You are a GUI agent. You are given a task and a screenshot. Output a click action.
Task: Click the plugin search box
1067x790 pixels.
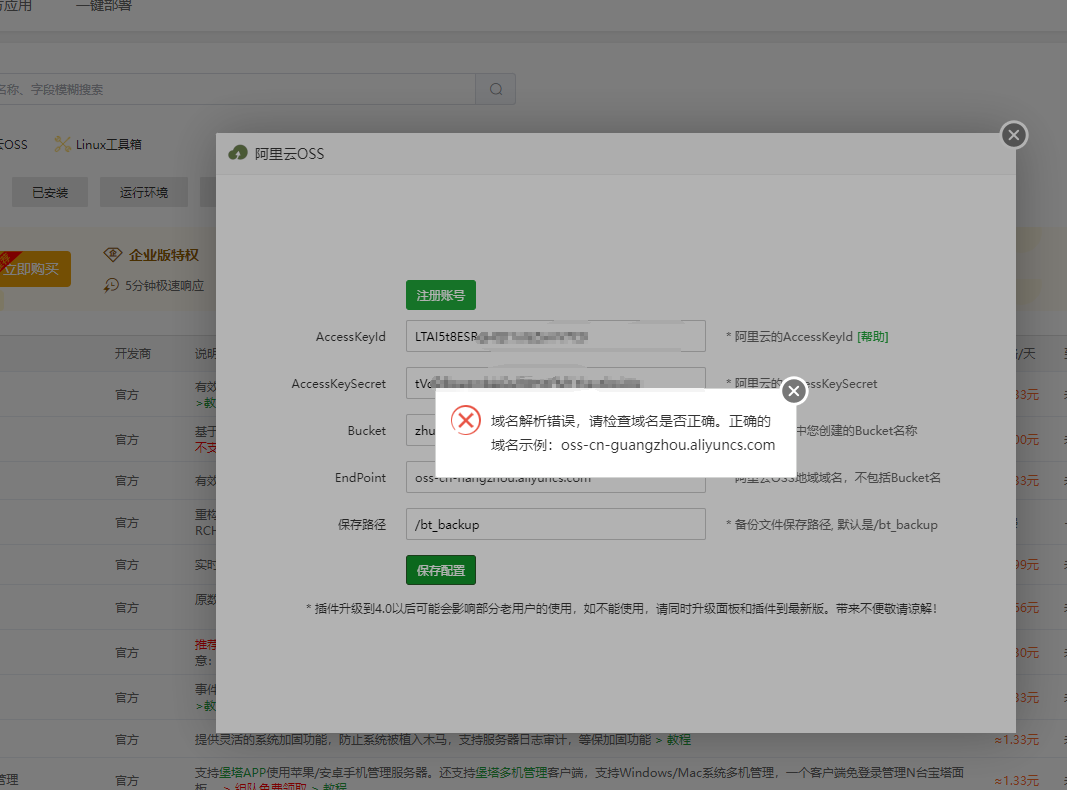click(x=237, y=89)
